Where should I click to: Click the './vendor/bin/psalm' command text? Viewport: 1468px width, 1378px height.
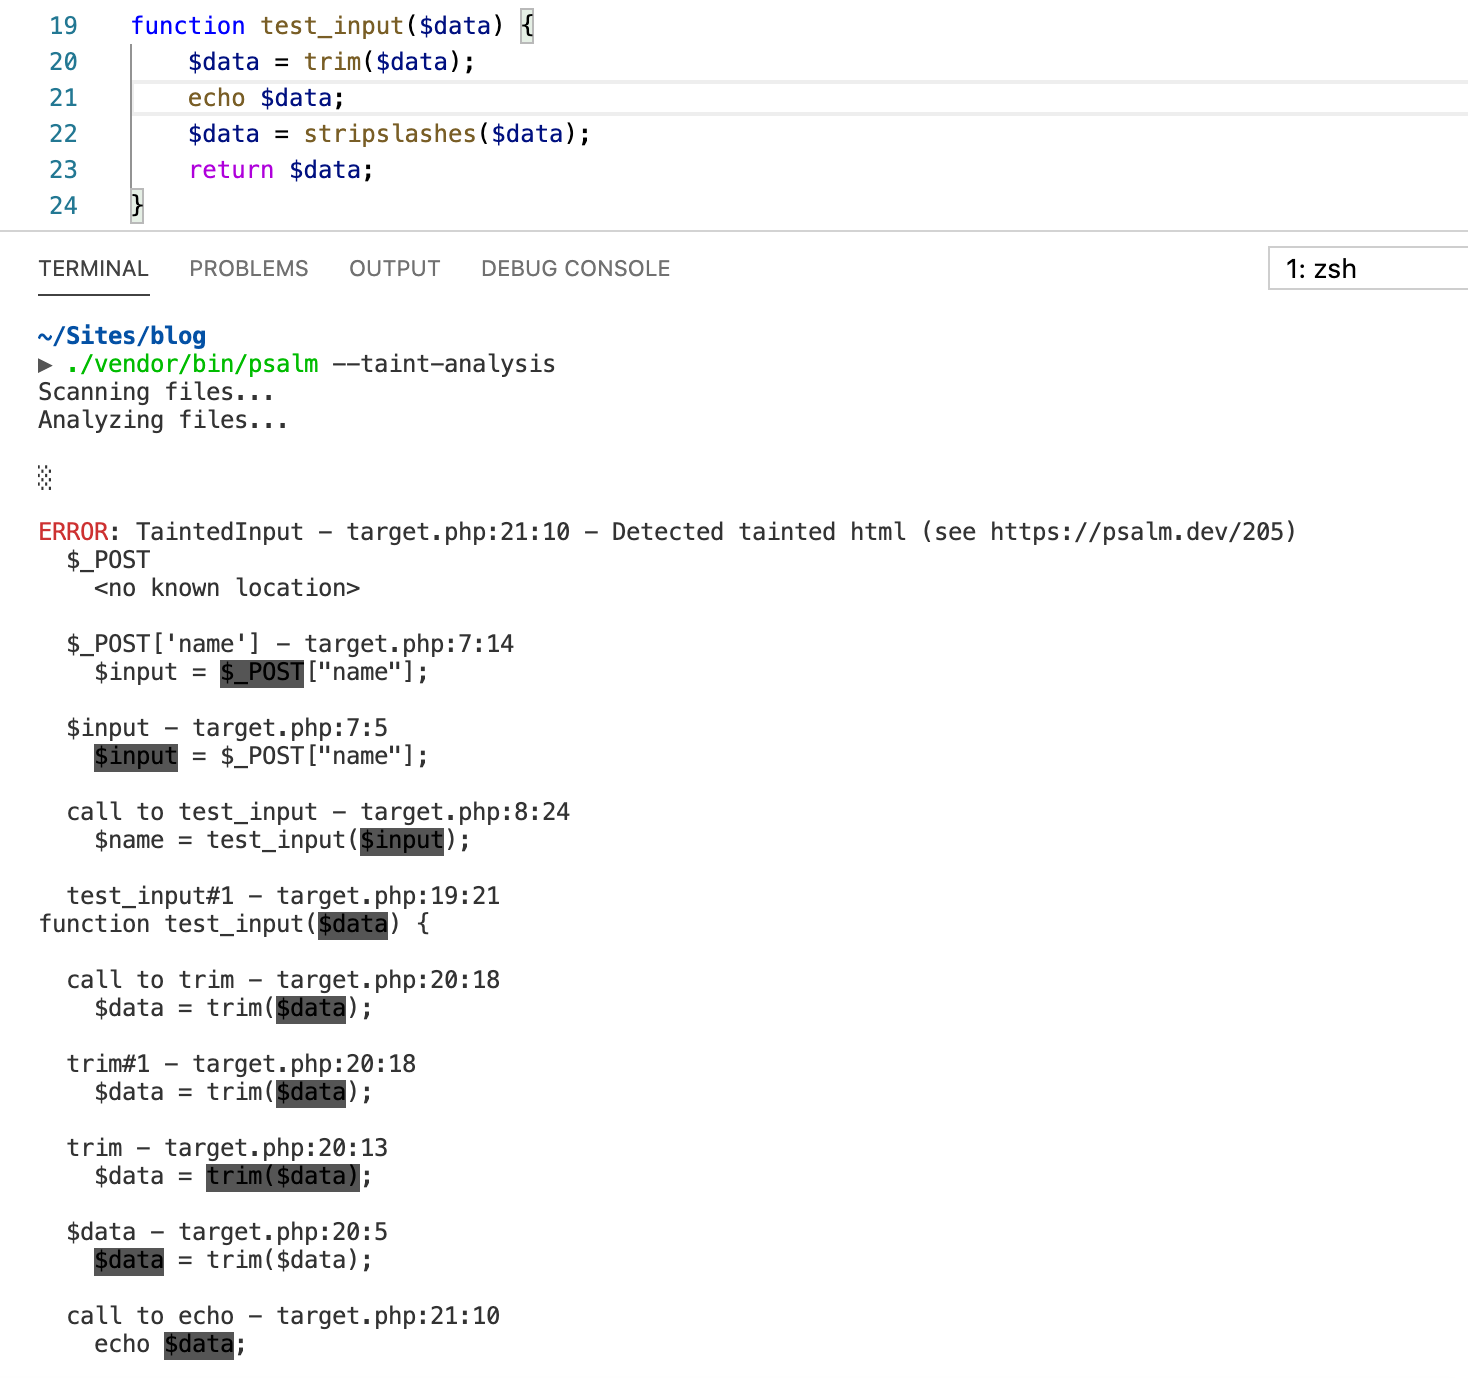coord(193,363)
